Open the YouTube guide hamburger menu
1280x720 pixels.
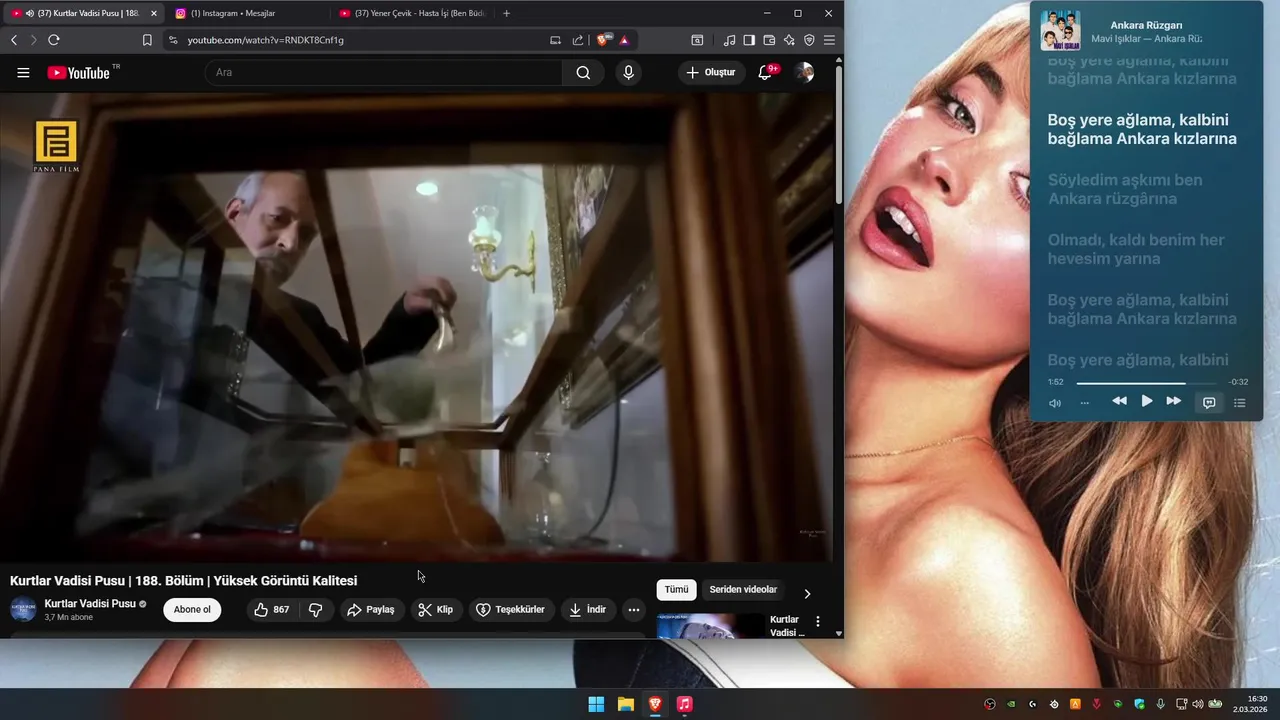[x=23, y=72]
